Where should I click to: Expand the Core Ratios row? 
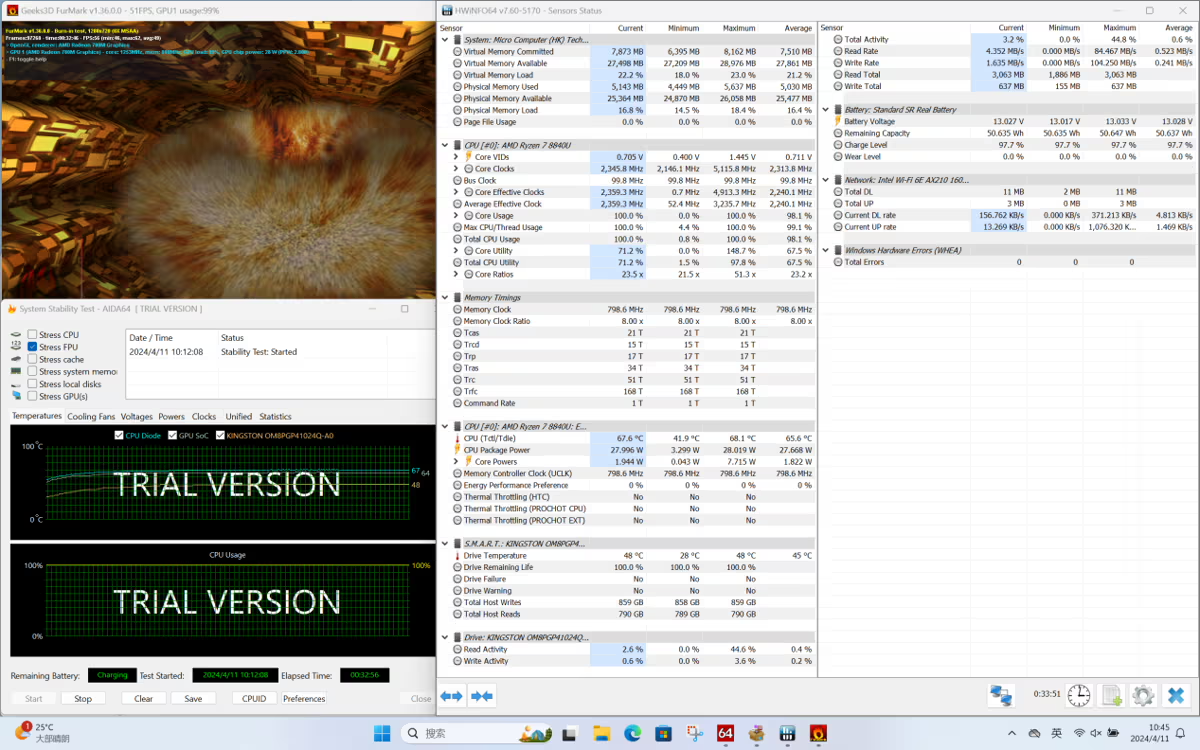click(x=456, y=274)
